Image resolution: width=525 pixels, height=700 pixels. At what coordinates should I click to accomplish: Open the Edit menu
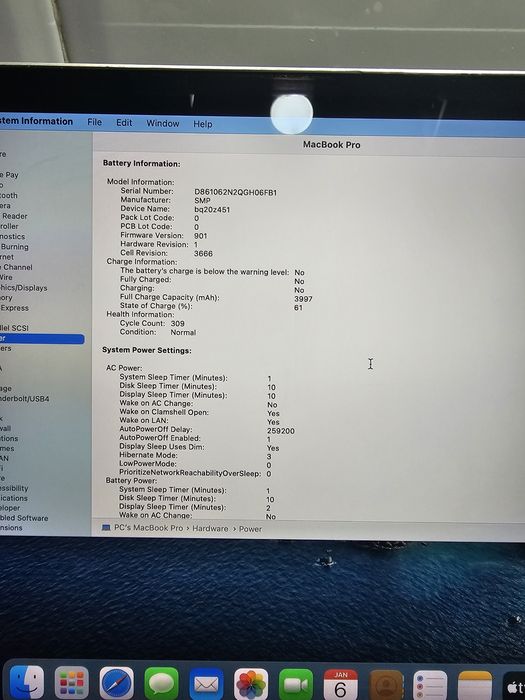coord(124,123)
